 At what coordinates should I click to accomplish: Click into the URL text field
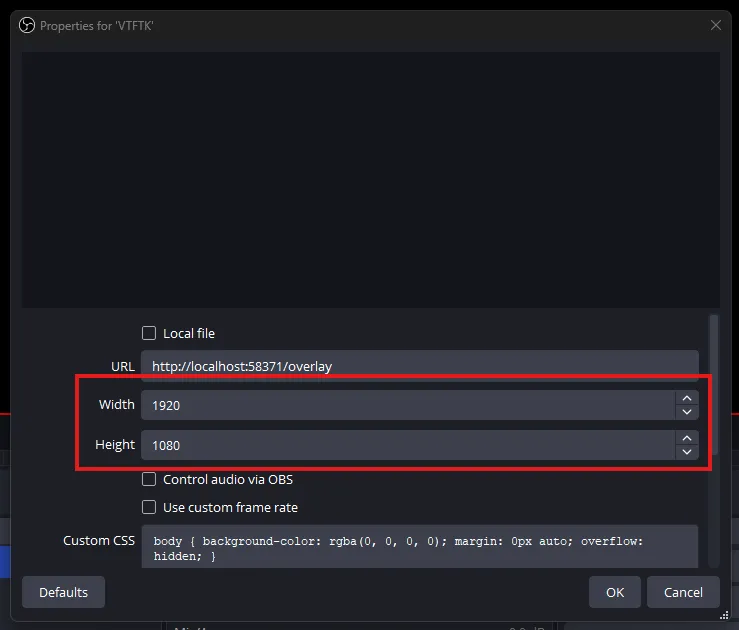click(418, 366)
